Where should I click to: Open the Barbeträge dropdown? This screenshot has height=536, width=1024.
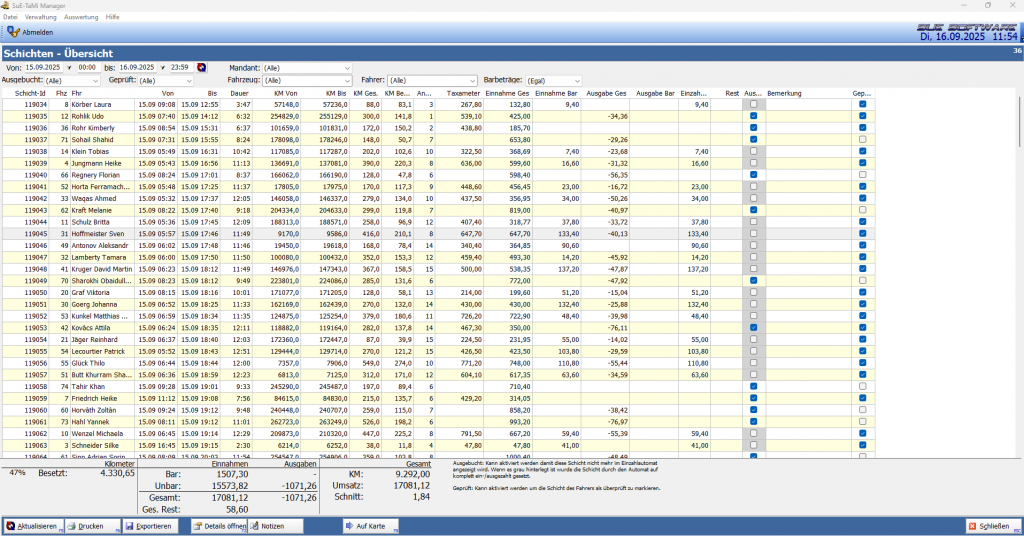577,80
